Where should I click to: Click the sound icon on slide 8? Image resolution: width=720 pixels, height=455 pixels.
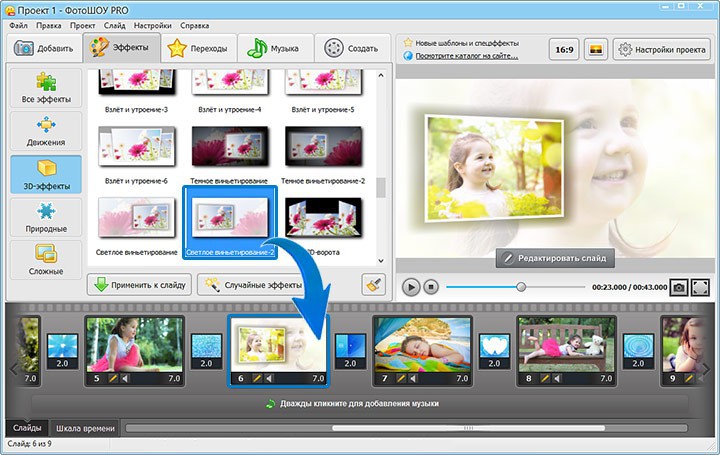point(557,379)
